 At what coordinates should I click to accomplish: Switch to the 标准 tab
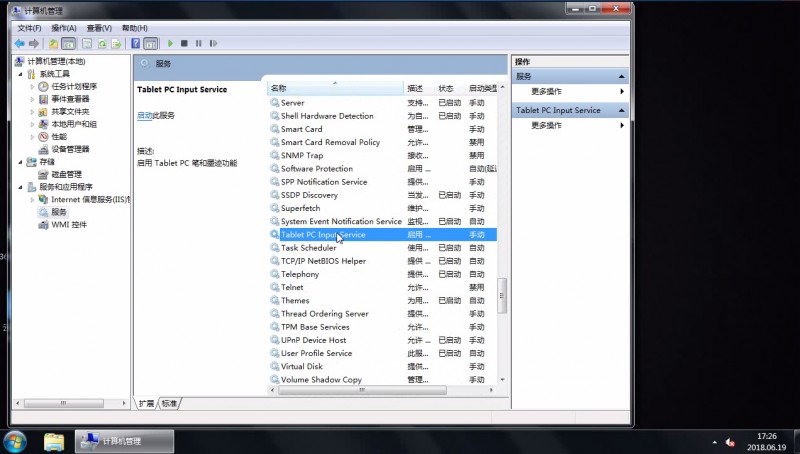pos(169,403)
